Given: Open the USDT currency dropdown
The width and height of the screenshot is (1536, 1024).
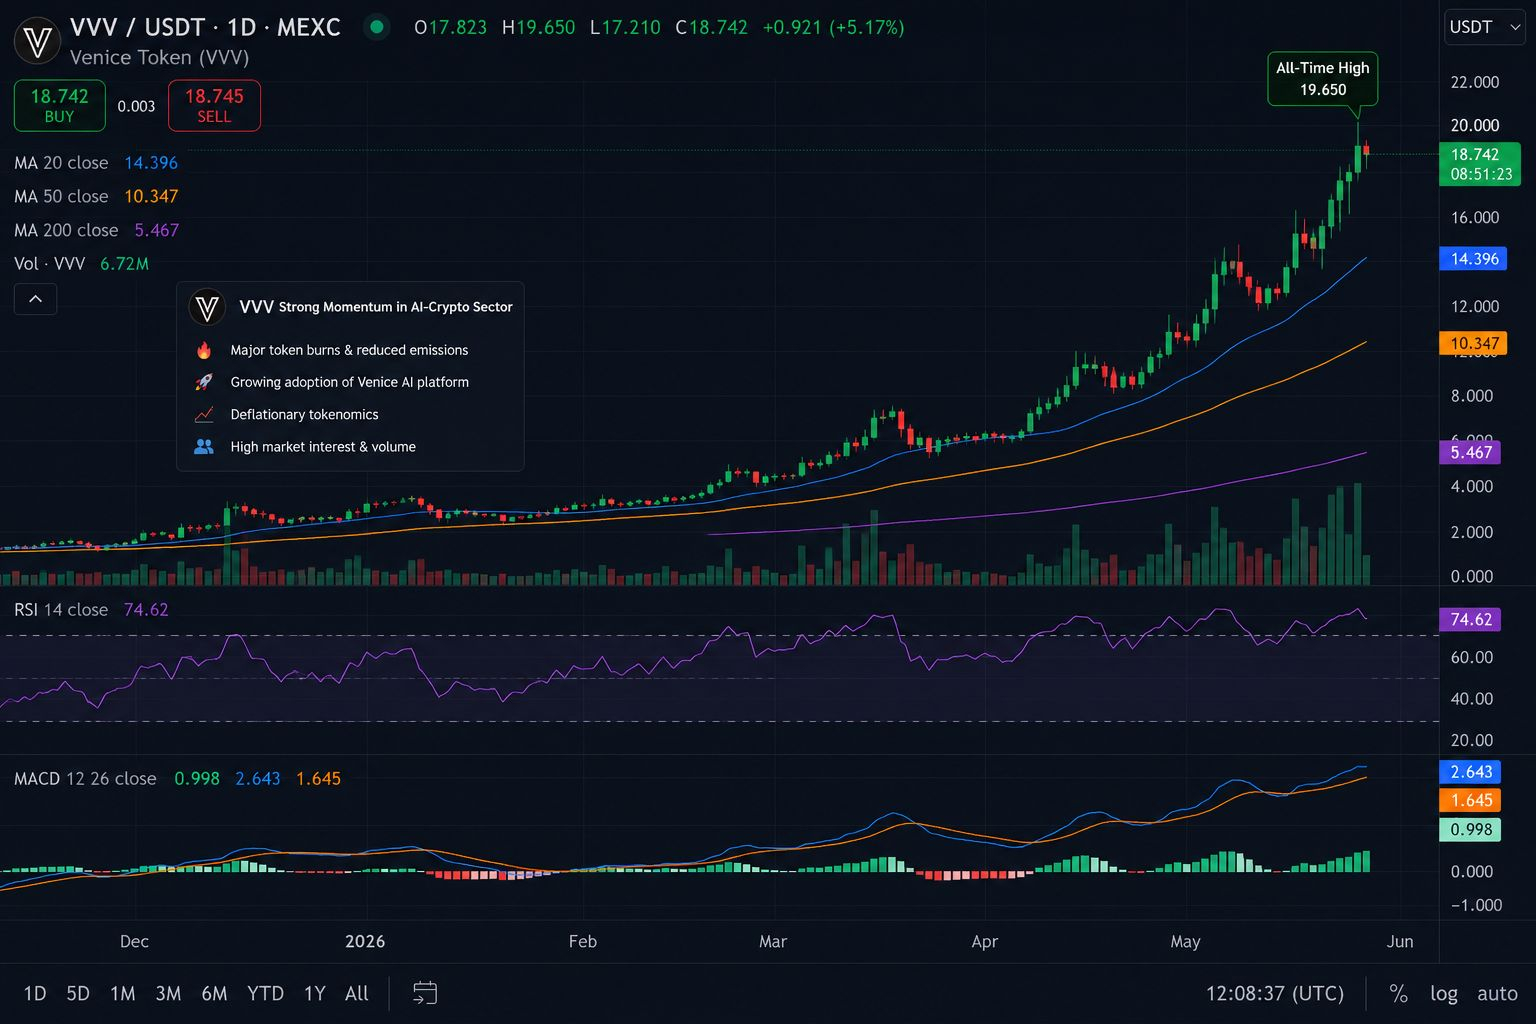Looking at the screenshot, I should tap(1485, 27).
